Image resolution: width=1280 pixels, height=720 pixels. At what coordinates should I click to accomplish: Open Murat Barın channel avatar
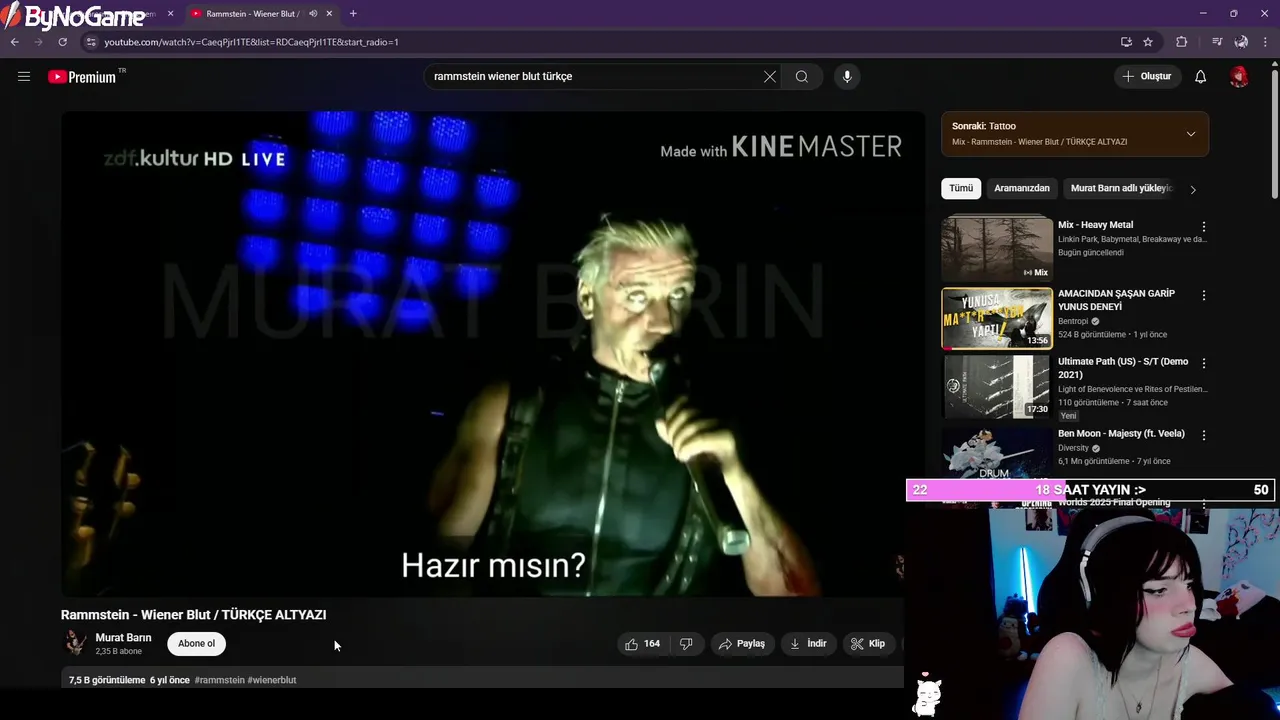tap(75, 643)
